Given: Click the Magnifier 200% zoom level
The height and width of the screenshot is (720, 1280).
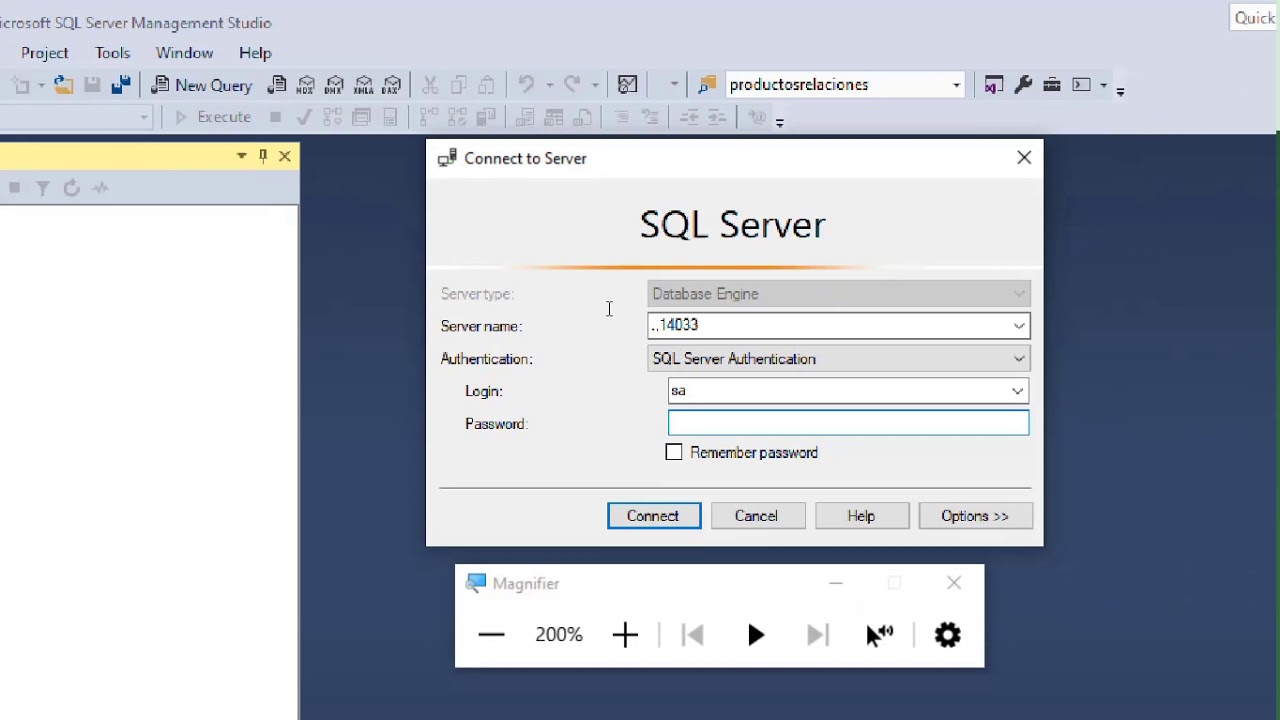Looking at the screenshot, I should pos(558,635).
